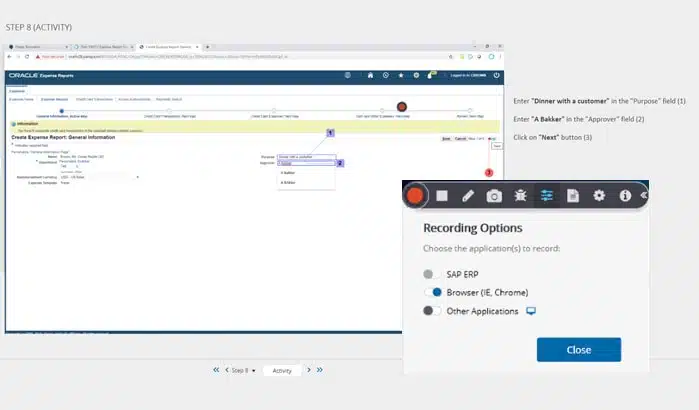Click the ORACLE Expense Reports logo
Screen dimensions: 699x410
click(41, 75)
